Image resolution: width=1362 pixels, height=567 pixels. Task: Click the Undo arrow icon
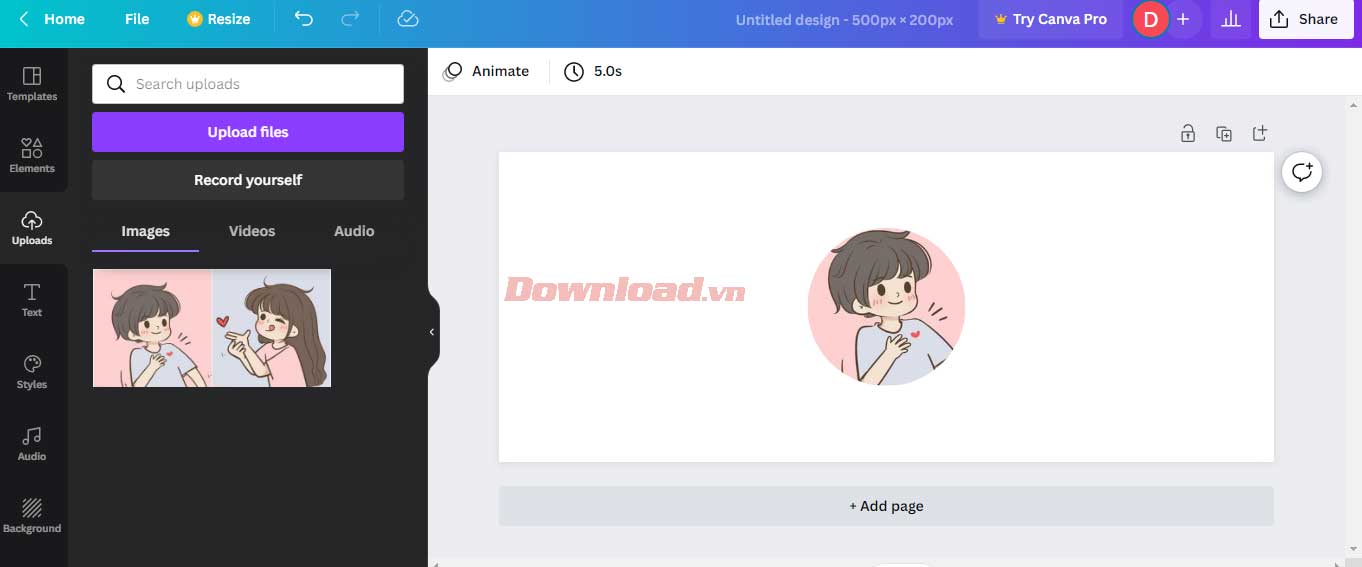tap(304, 19)
